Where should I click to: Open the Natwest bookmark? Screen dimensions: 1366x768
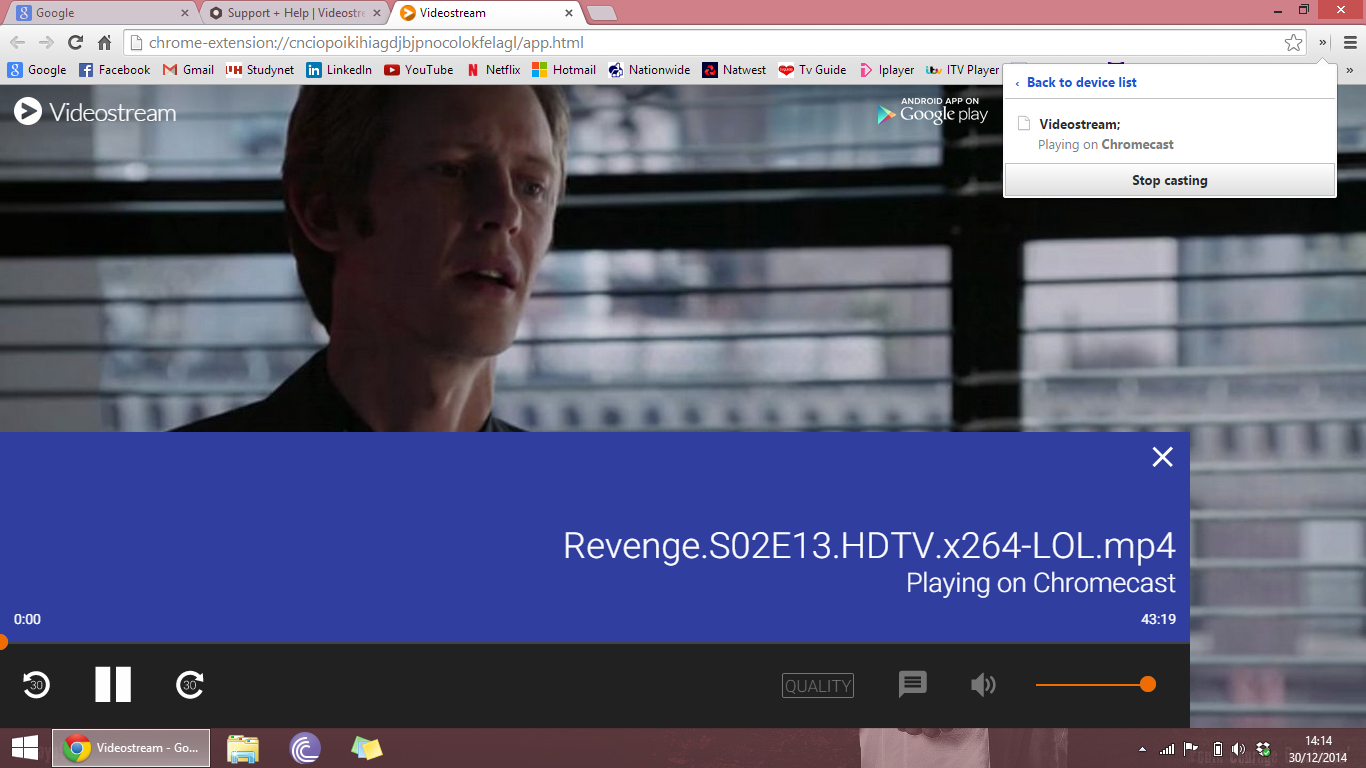pyautogui.click(x=734, y=70)
